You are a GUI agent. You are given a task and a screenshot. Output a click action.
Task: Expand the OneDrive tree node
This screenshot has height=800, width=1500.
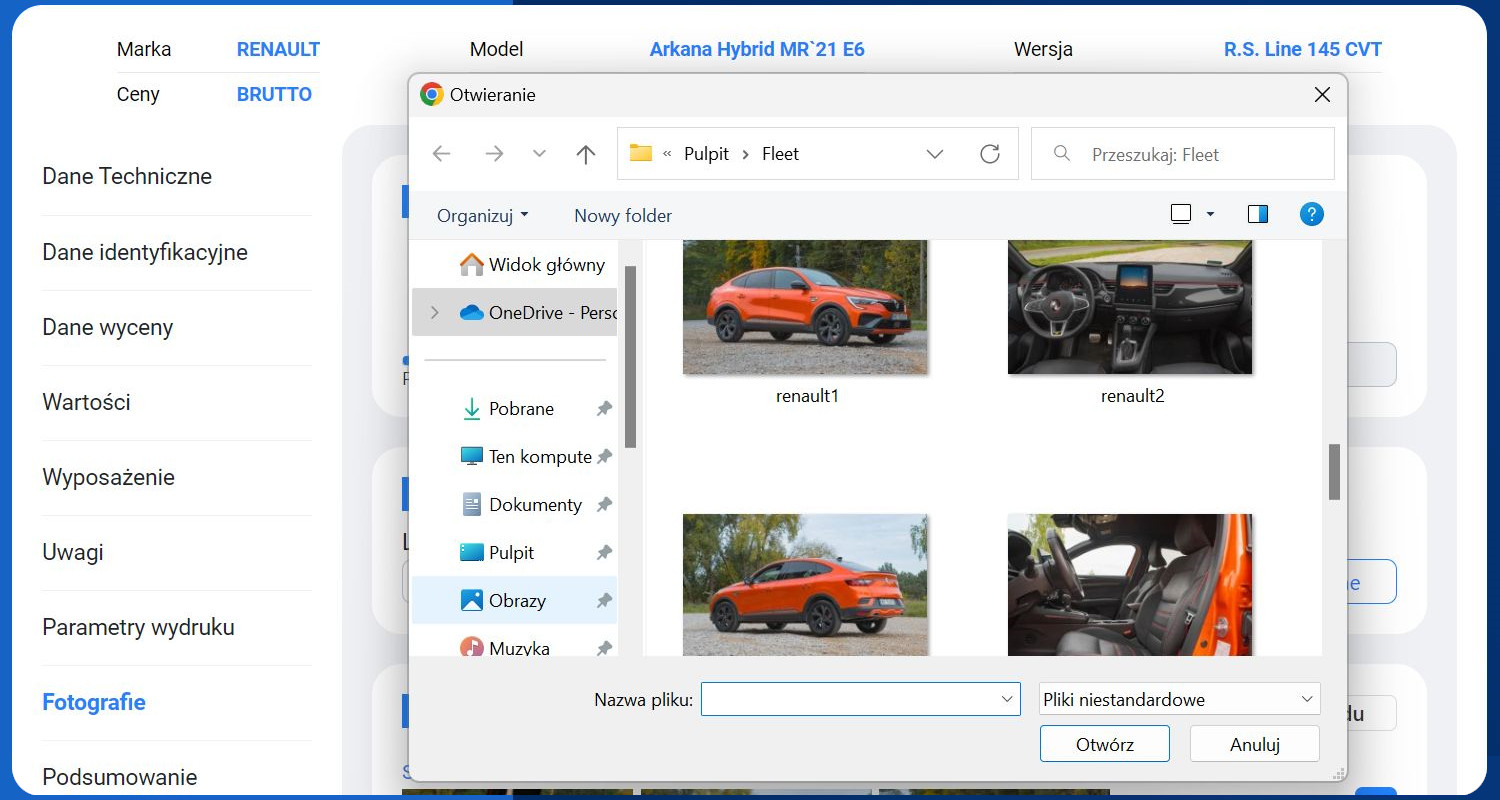point(434,313)
